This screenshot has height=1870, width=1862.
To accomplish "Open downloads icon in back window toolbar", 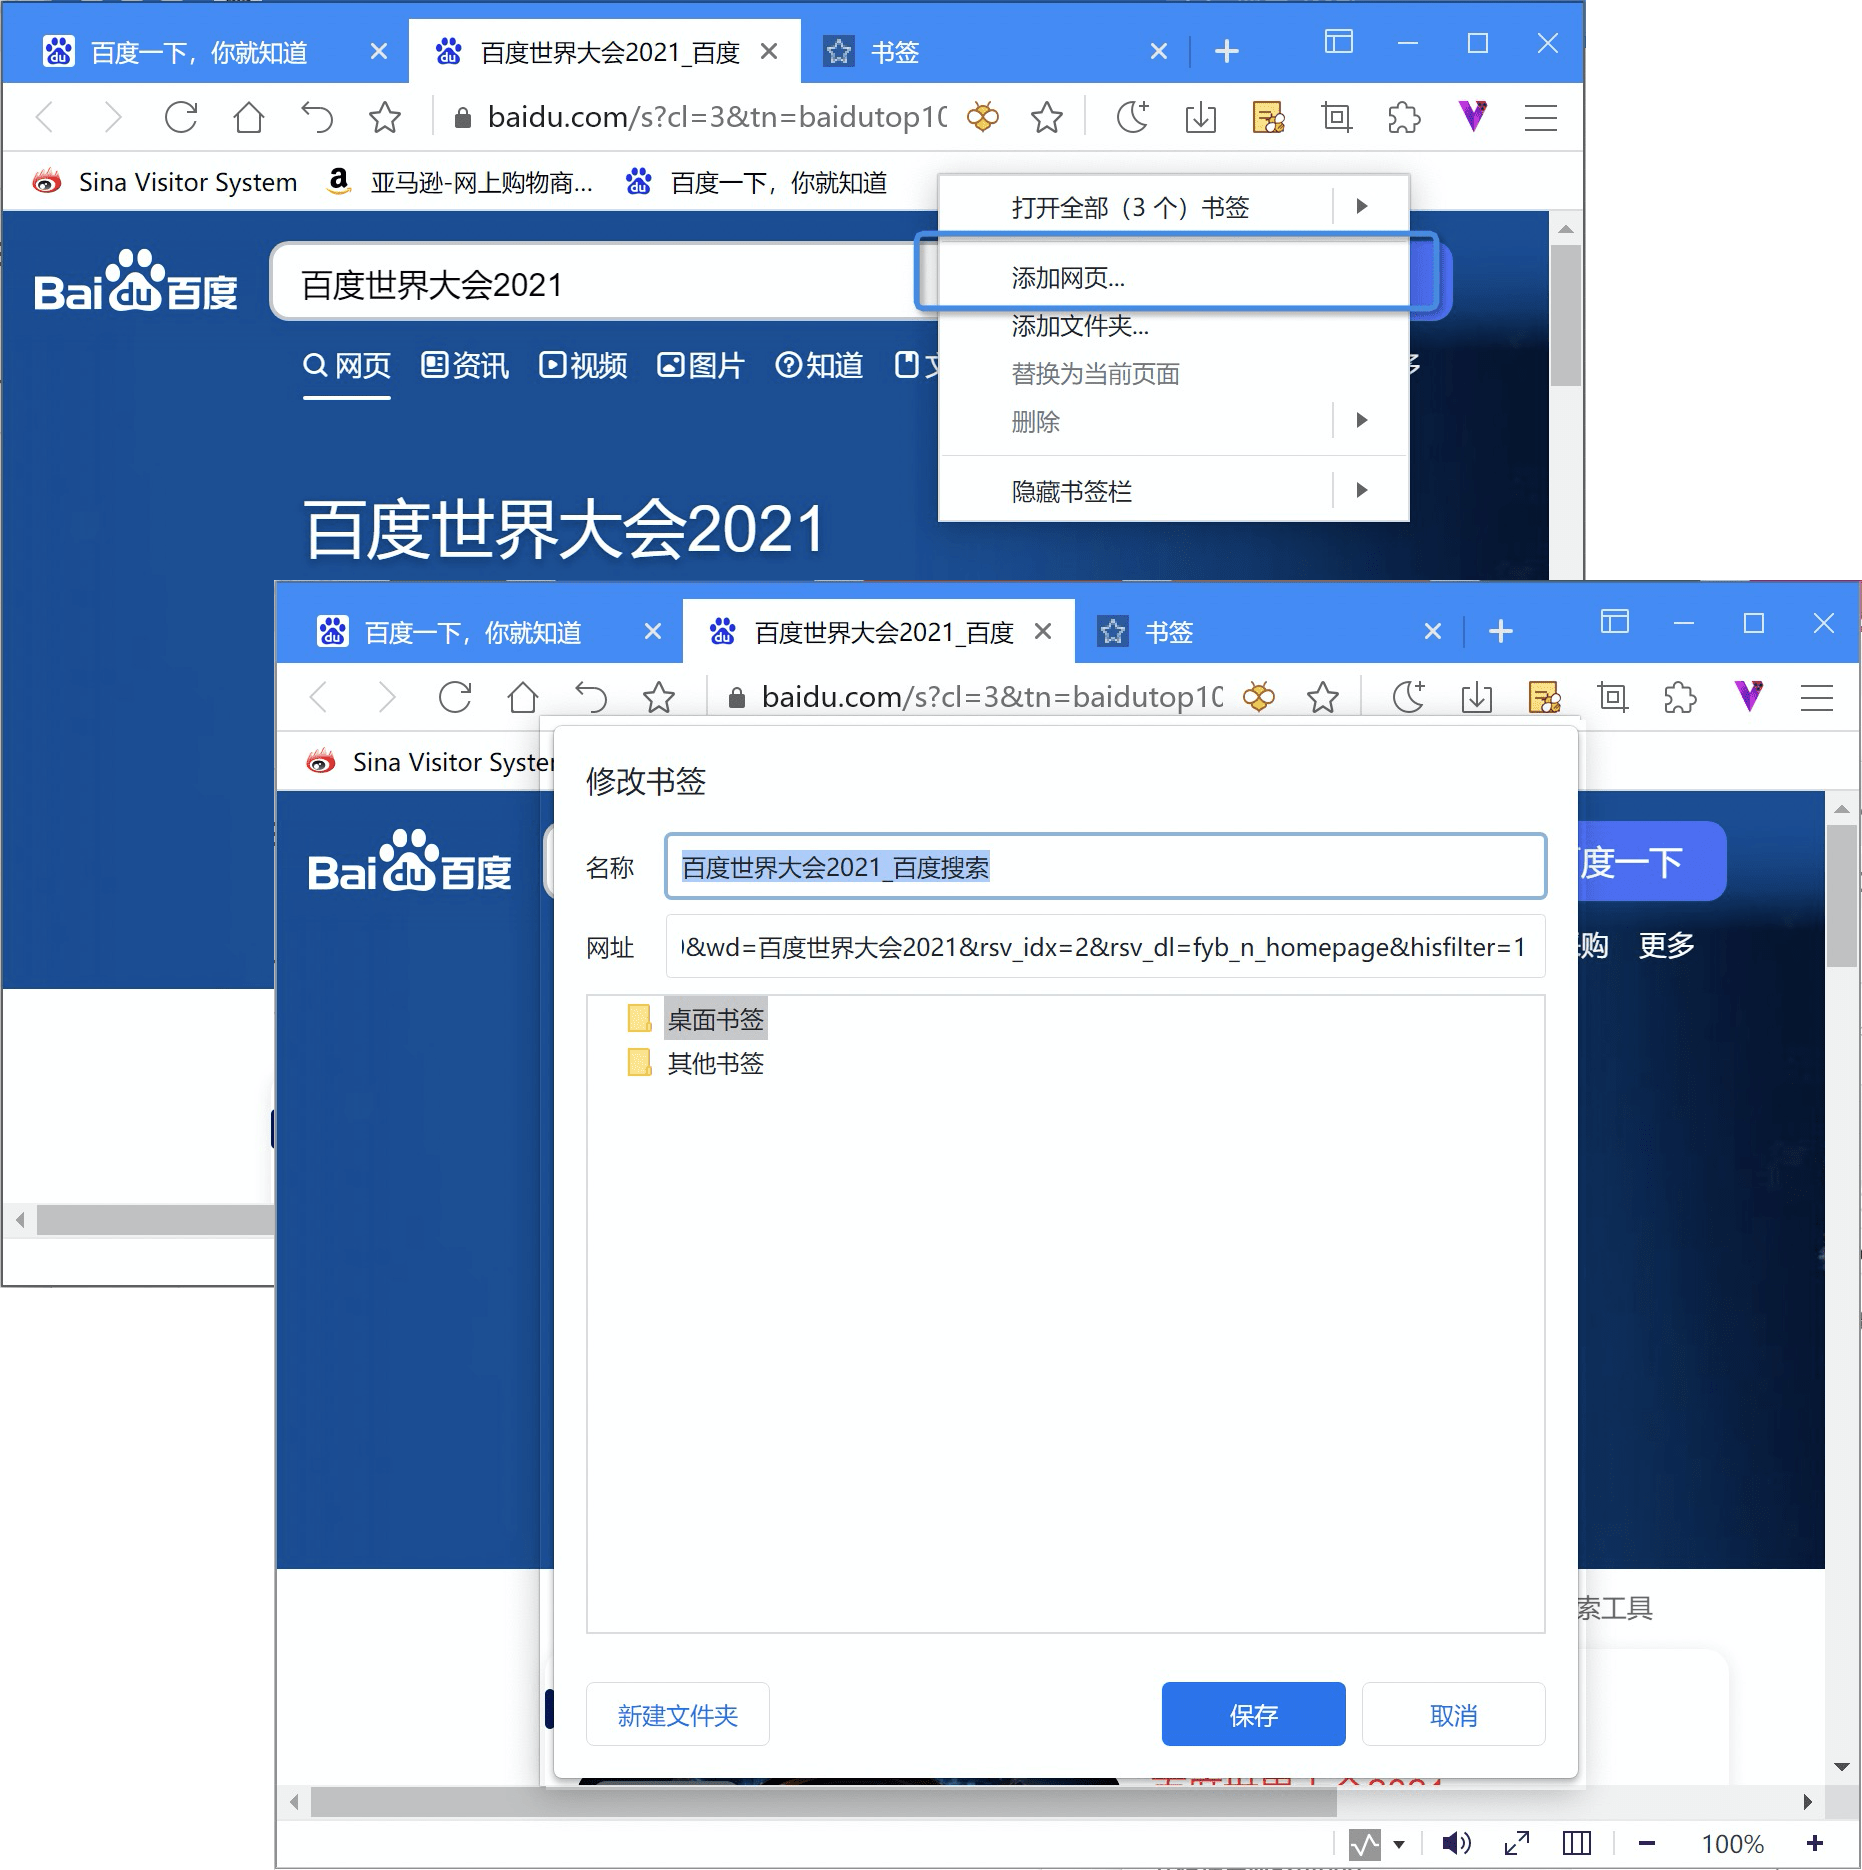I will 1201,118.
